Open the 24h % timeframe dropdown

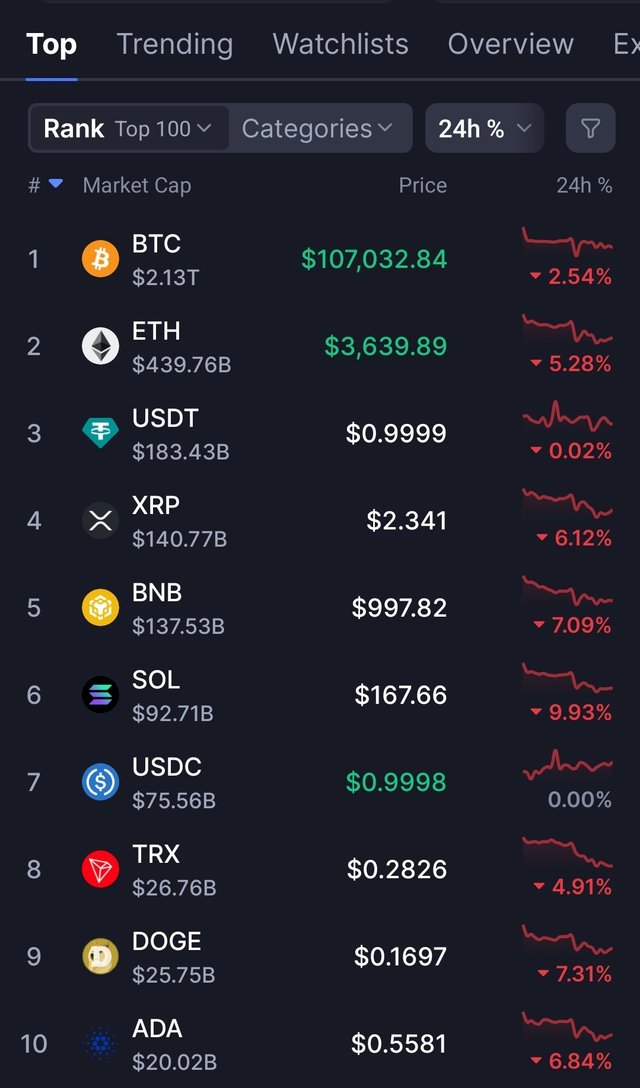(x=485, y=129)
